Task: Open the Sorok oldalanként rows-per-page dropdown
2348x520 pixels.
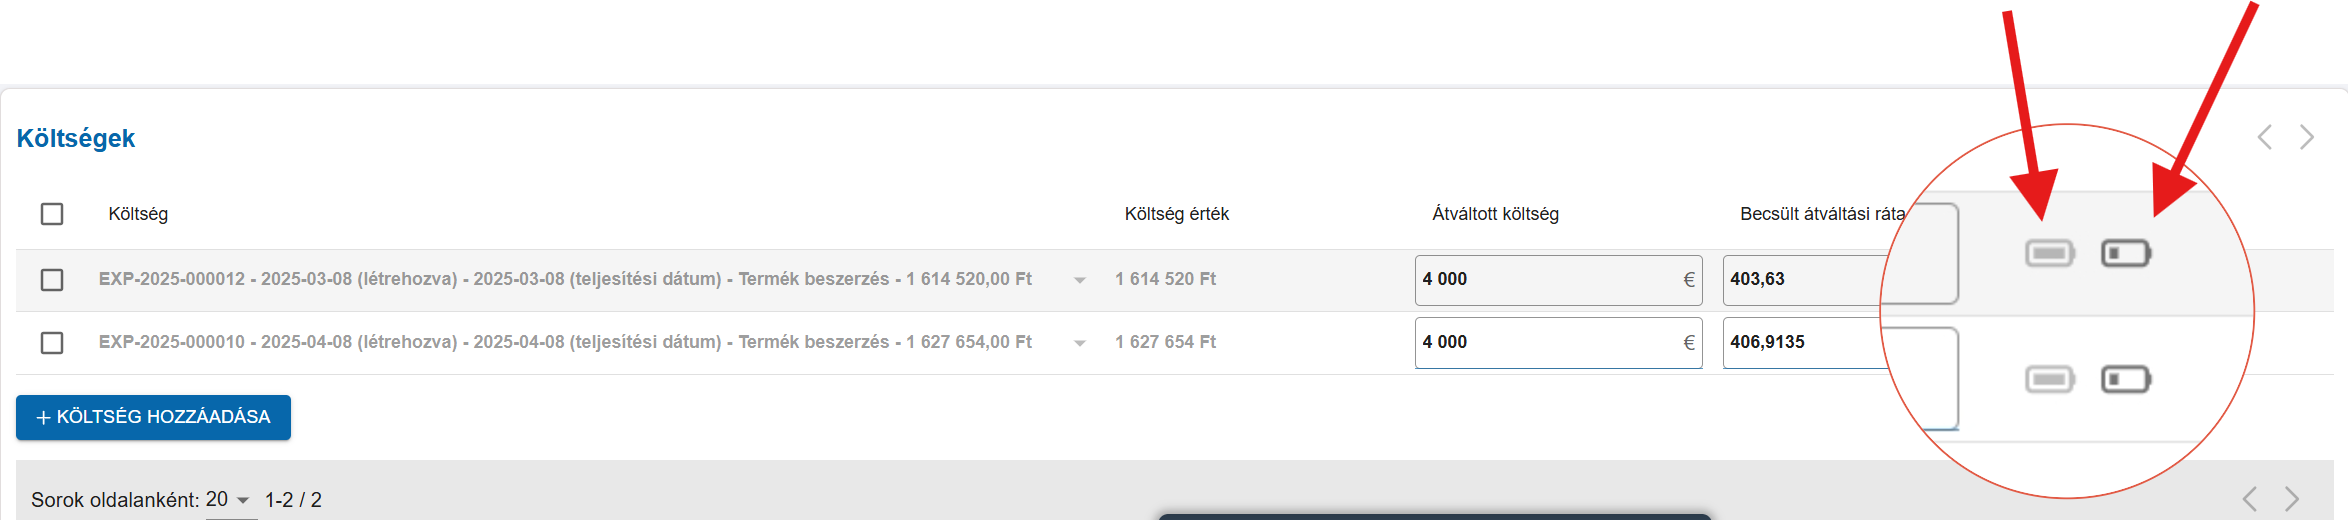Action: pyautogui.click(x=229, y=500)
